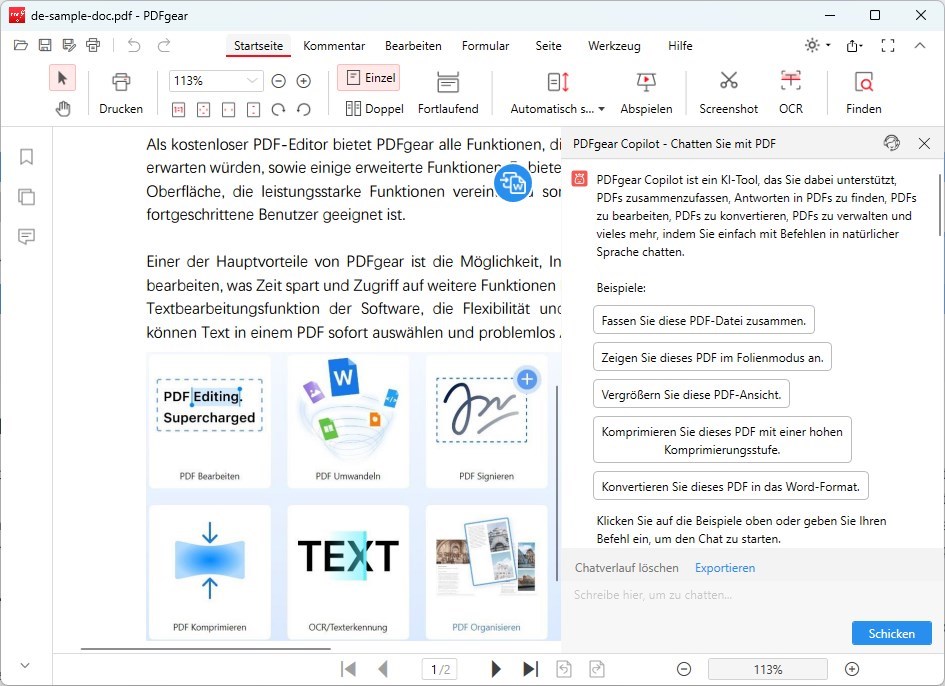This screenshot has width=945, height=686.
Task: Close the PDFgear Copilot panel
Action: tap(924, 143)
